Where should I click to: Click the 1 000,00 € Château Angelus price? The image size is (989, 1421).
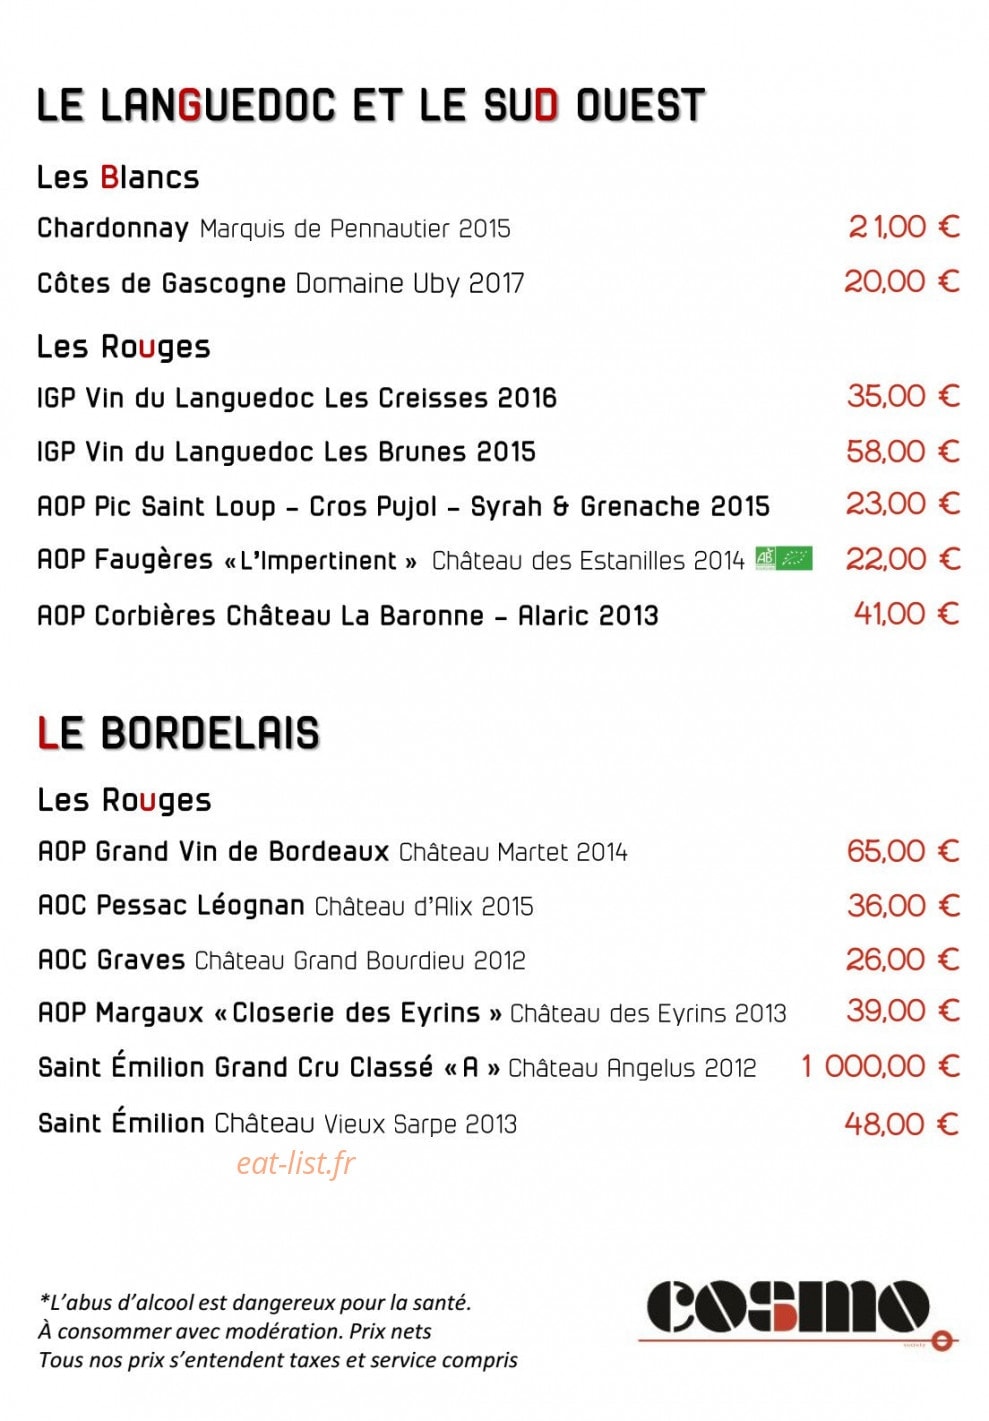(880, 1066)
